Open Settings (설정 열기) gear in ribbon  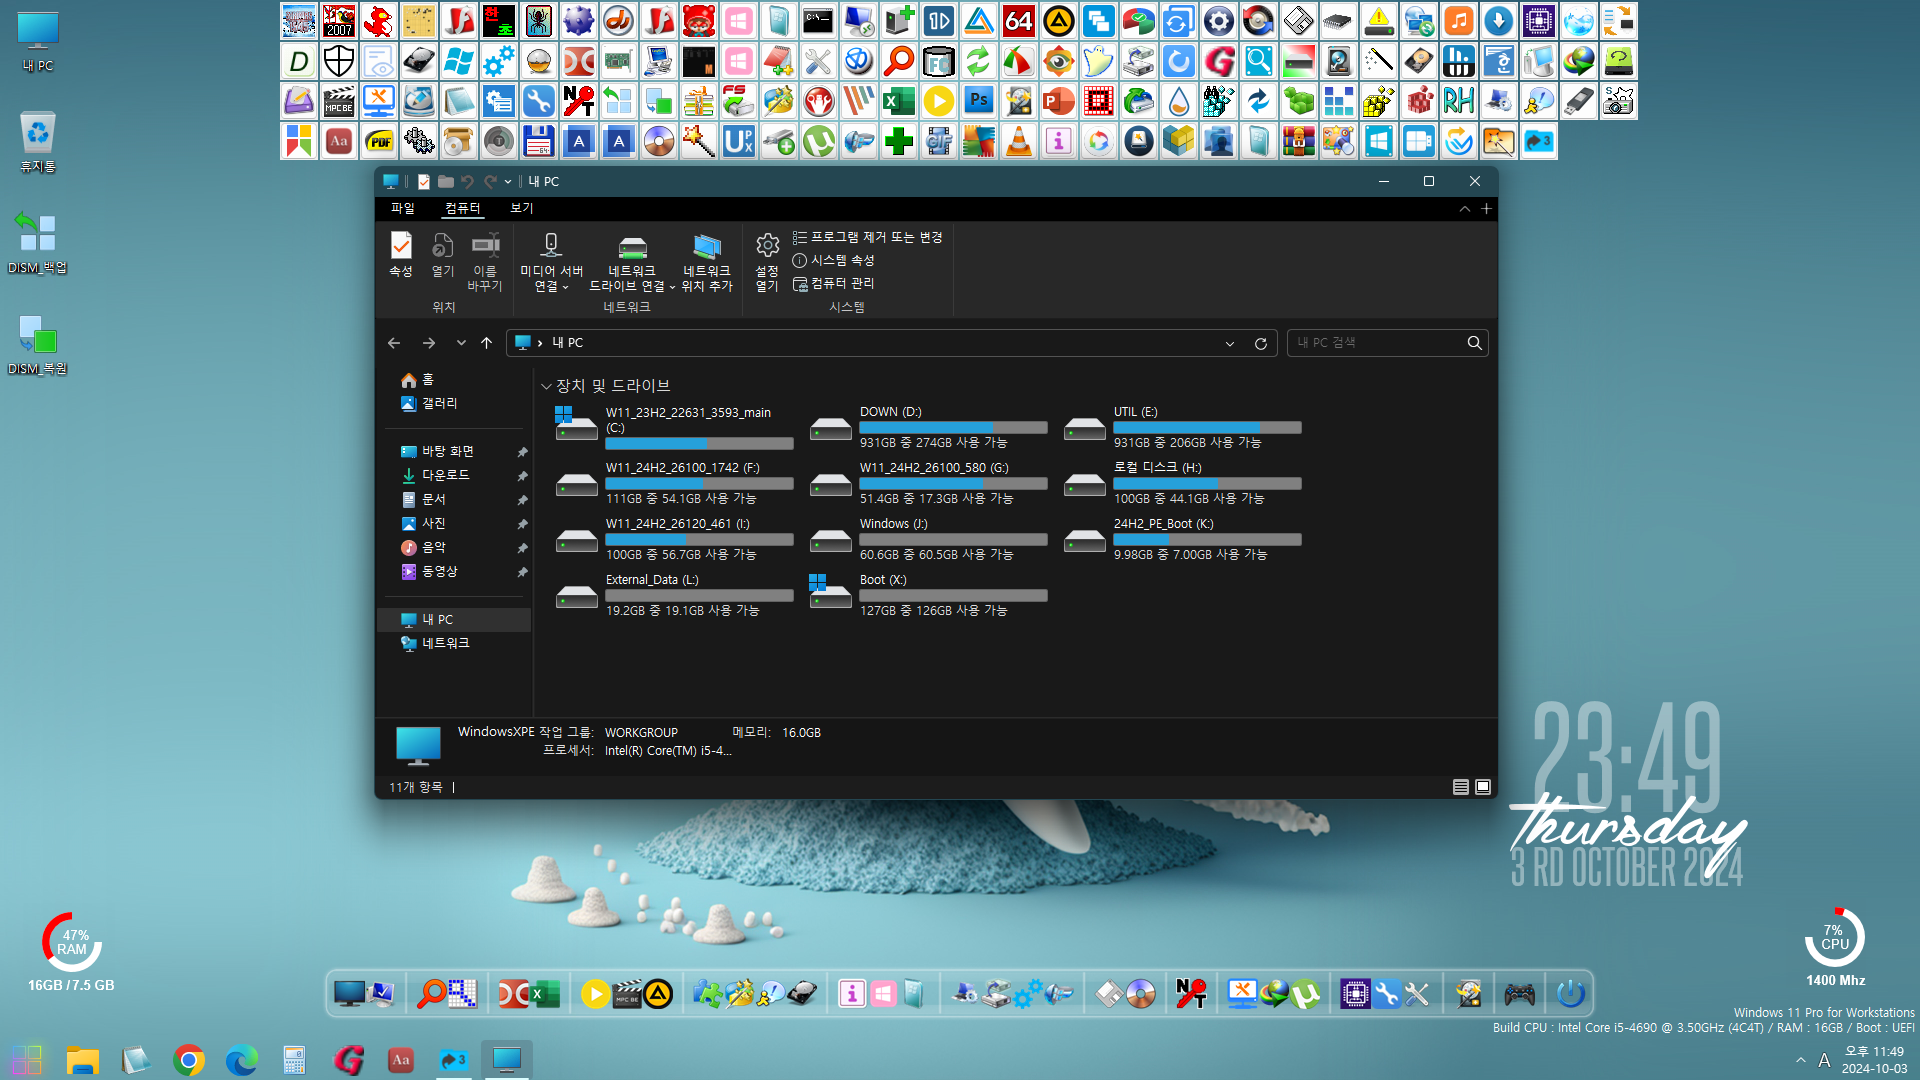tap(767, 262)
